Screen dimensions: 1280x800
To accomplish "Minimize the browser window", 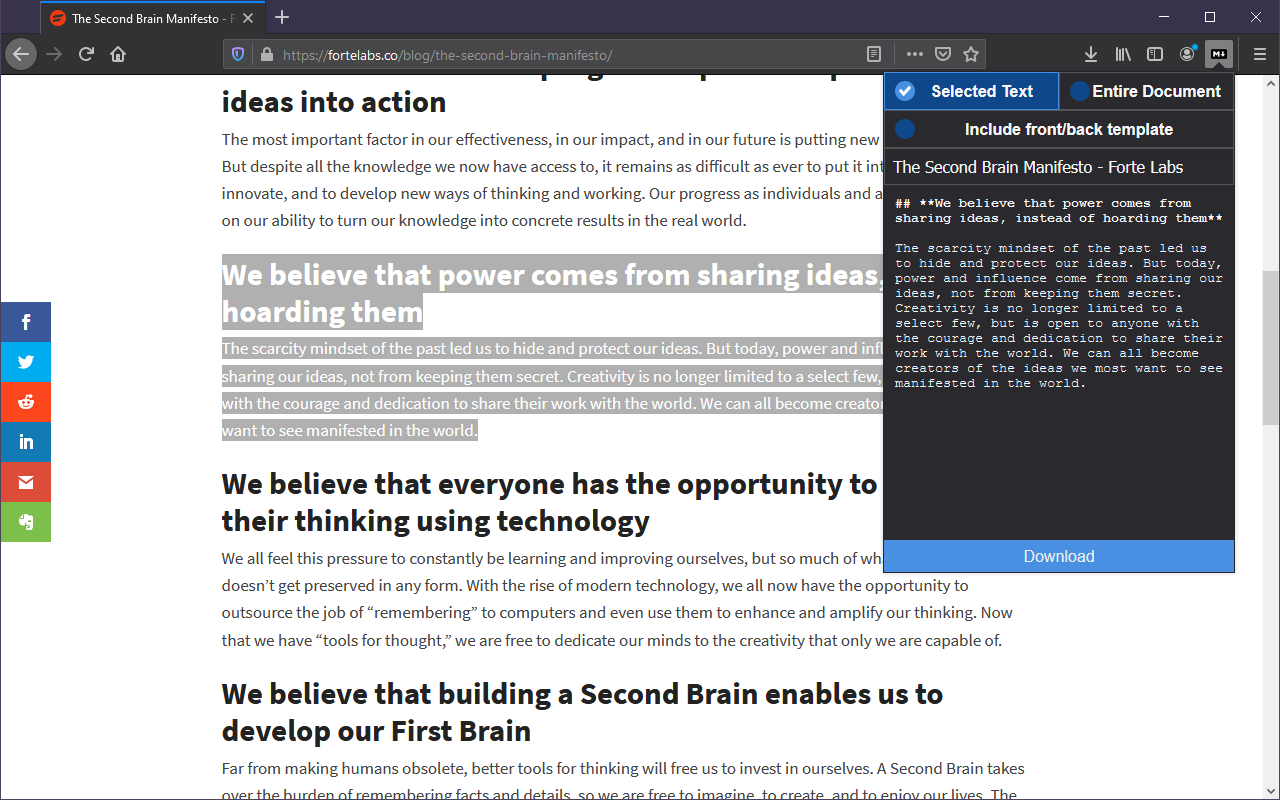I will tap(1164, 17).
